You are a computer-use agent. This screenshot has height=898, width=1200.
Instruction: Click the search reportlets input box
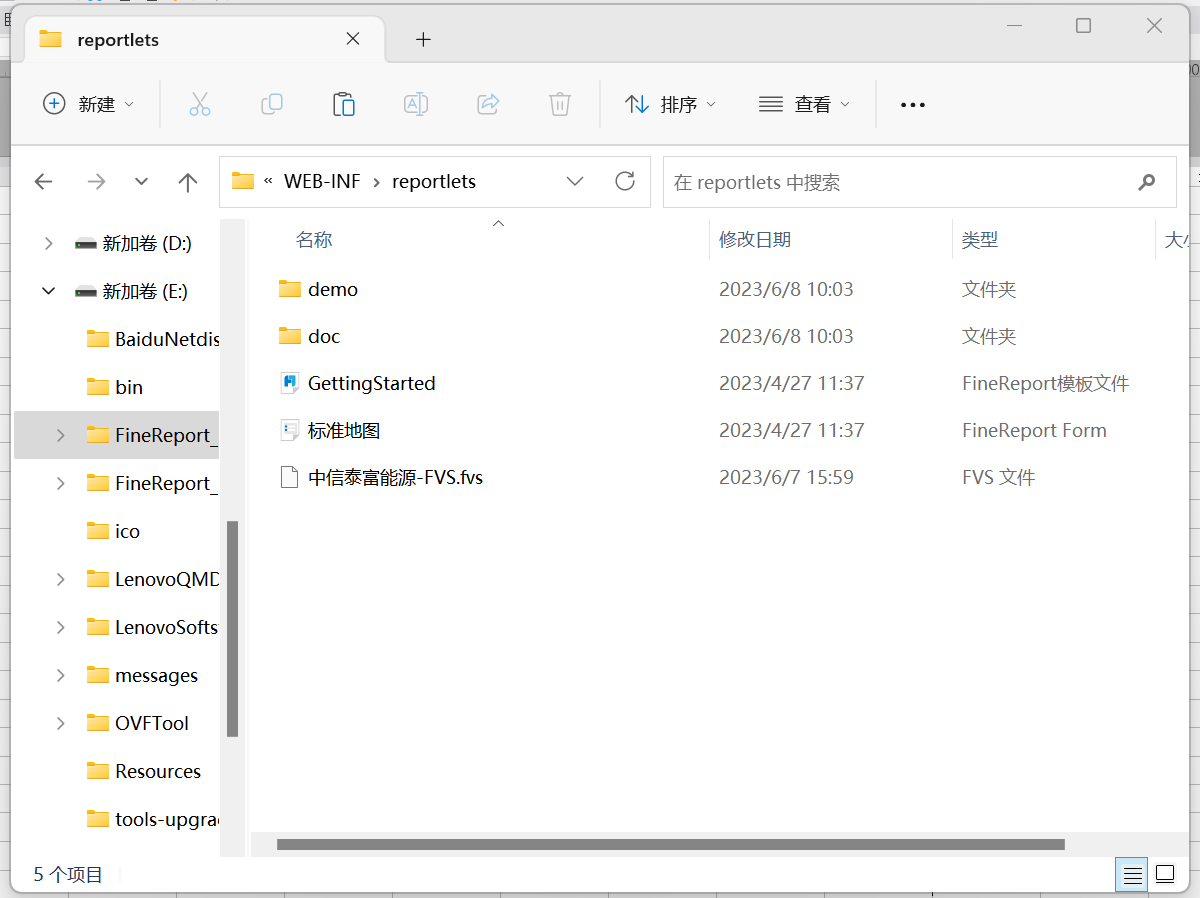[900, 182]
